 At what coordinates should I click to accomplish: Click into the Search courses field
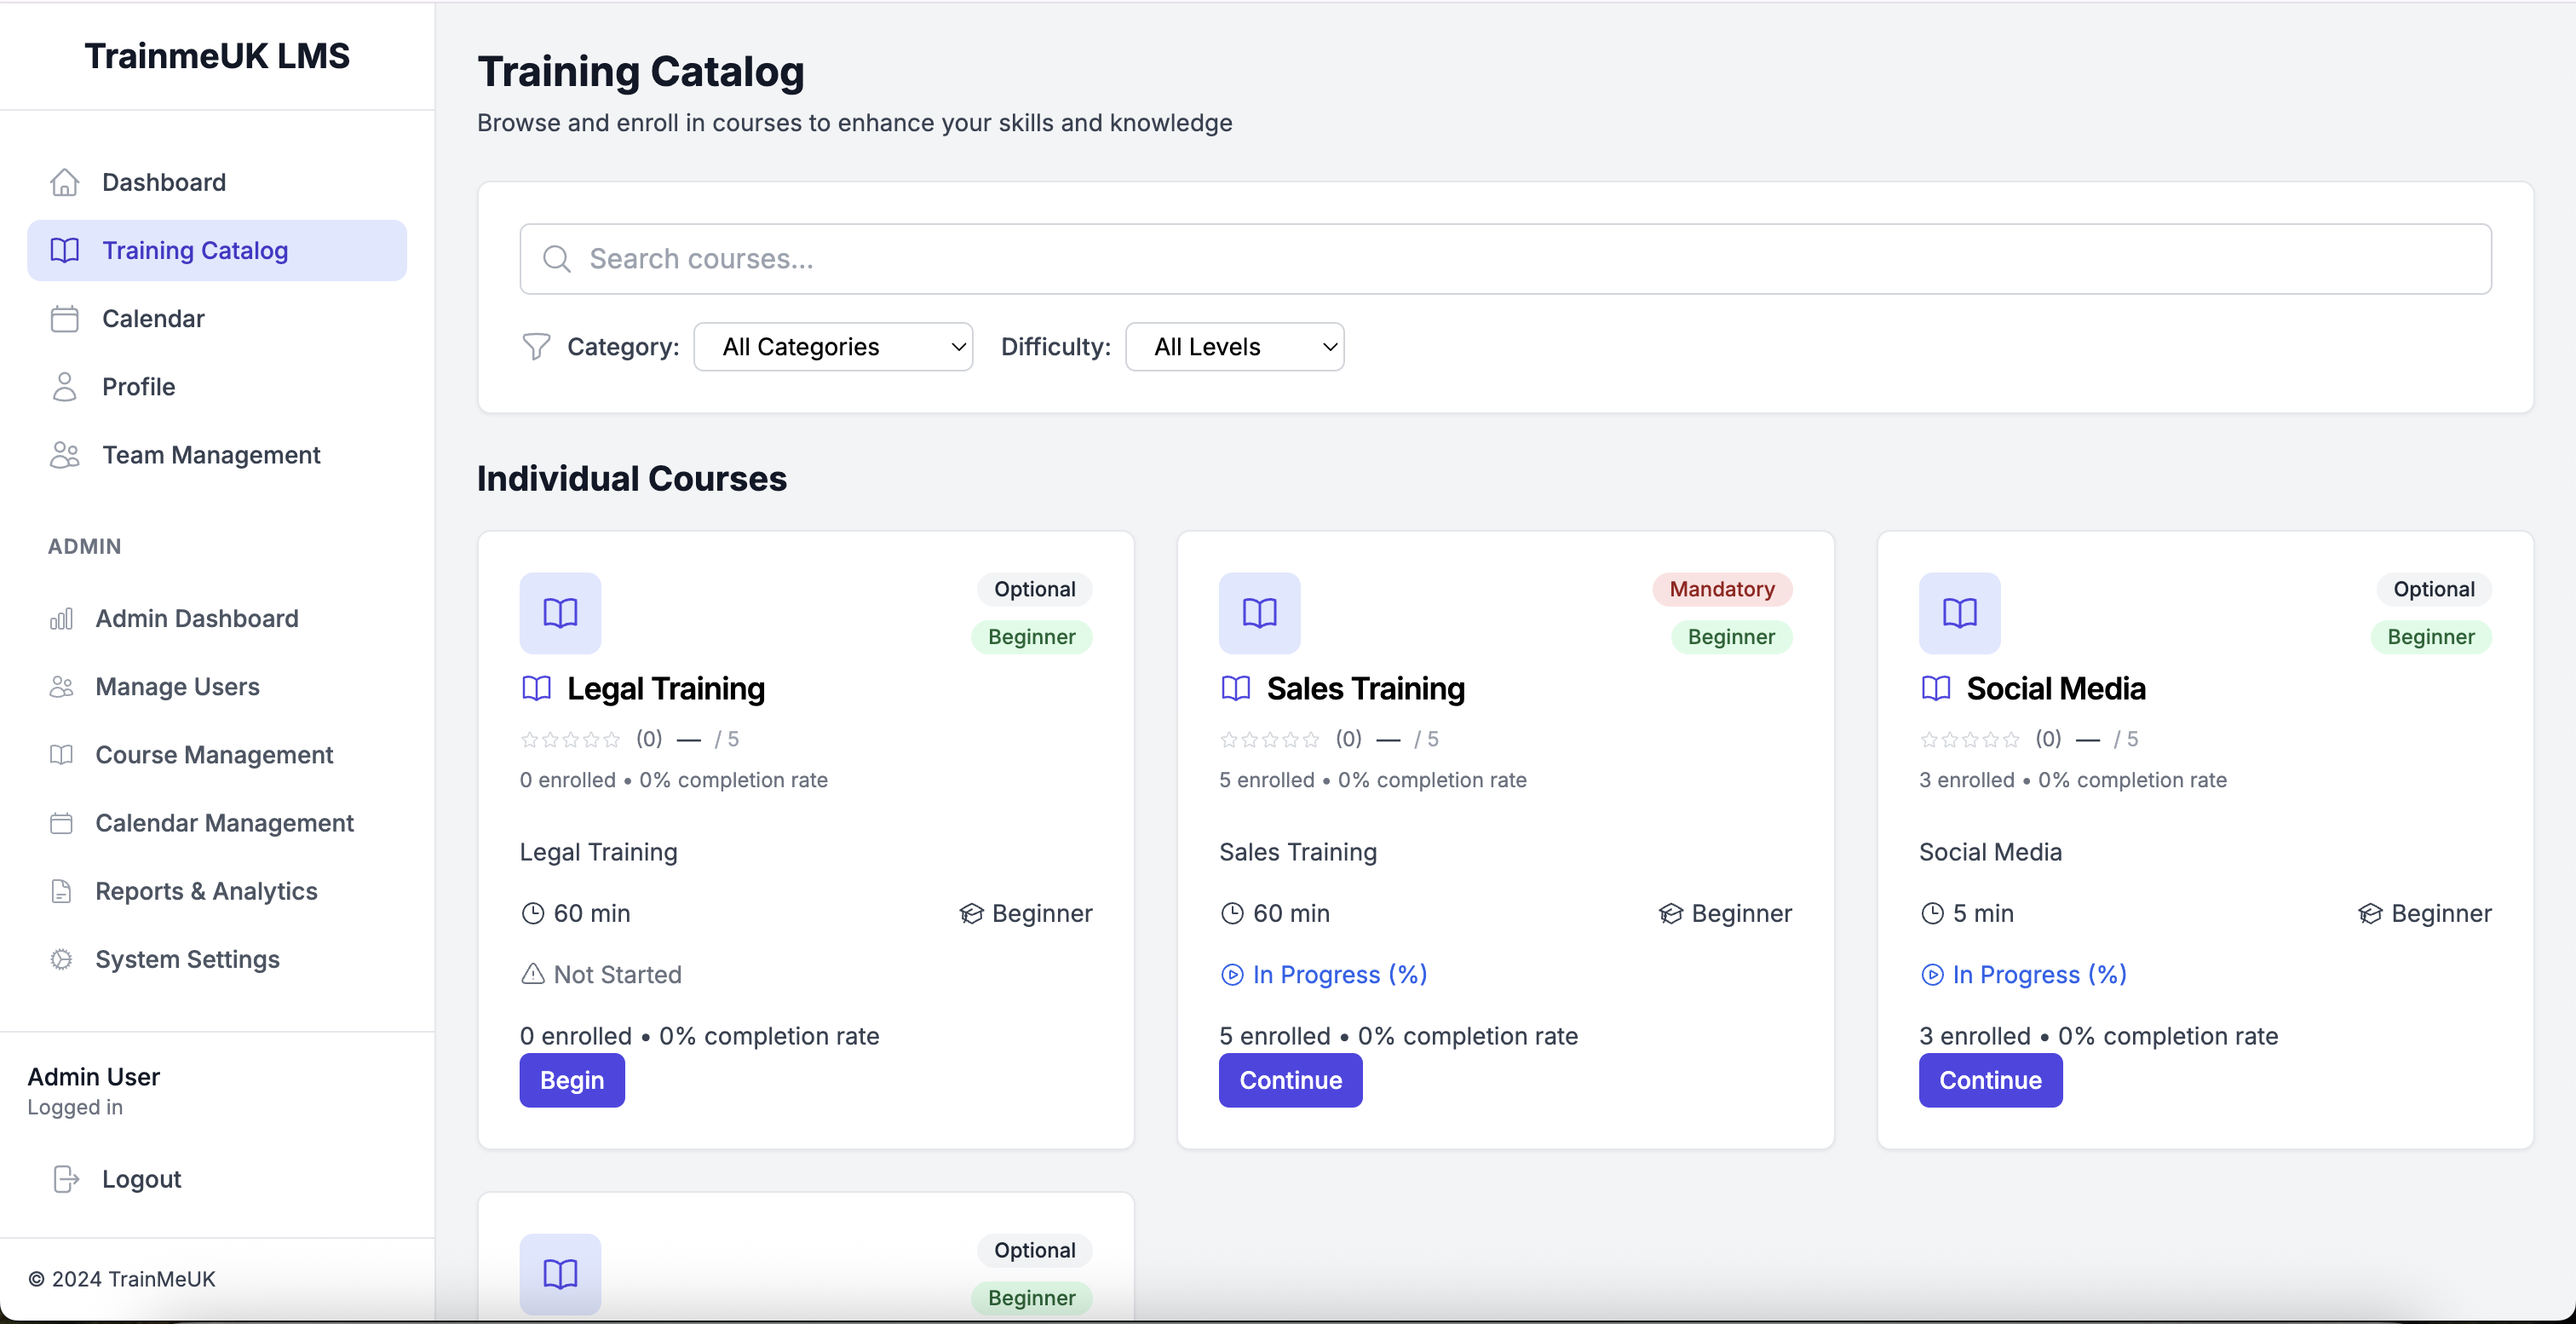click(1505, 259)
